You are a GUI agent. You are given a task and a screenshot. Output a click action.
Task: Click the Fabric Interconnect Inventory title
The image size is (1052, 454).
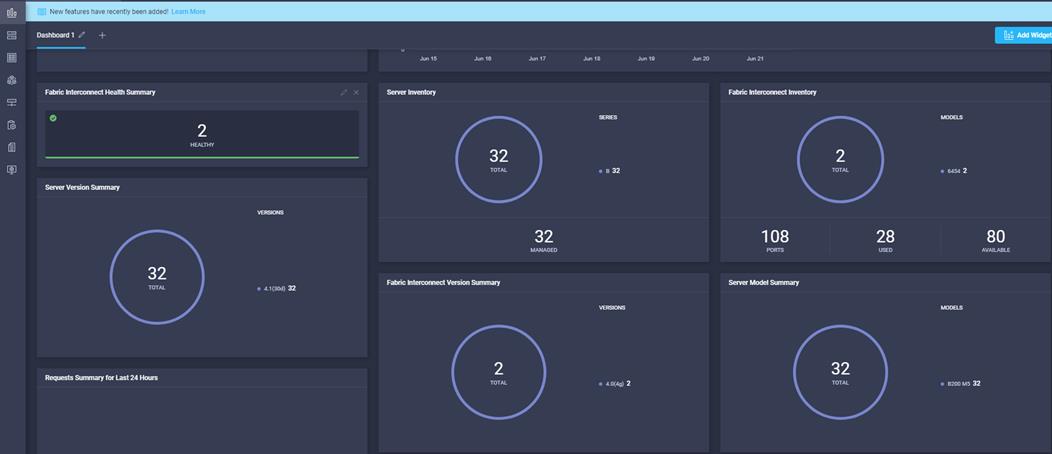(x=772, y=93)
